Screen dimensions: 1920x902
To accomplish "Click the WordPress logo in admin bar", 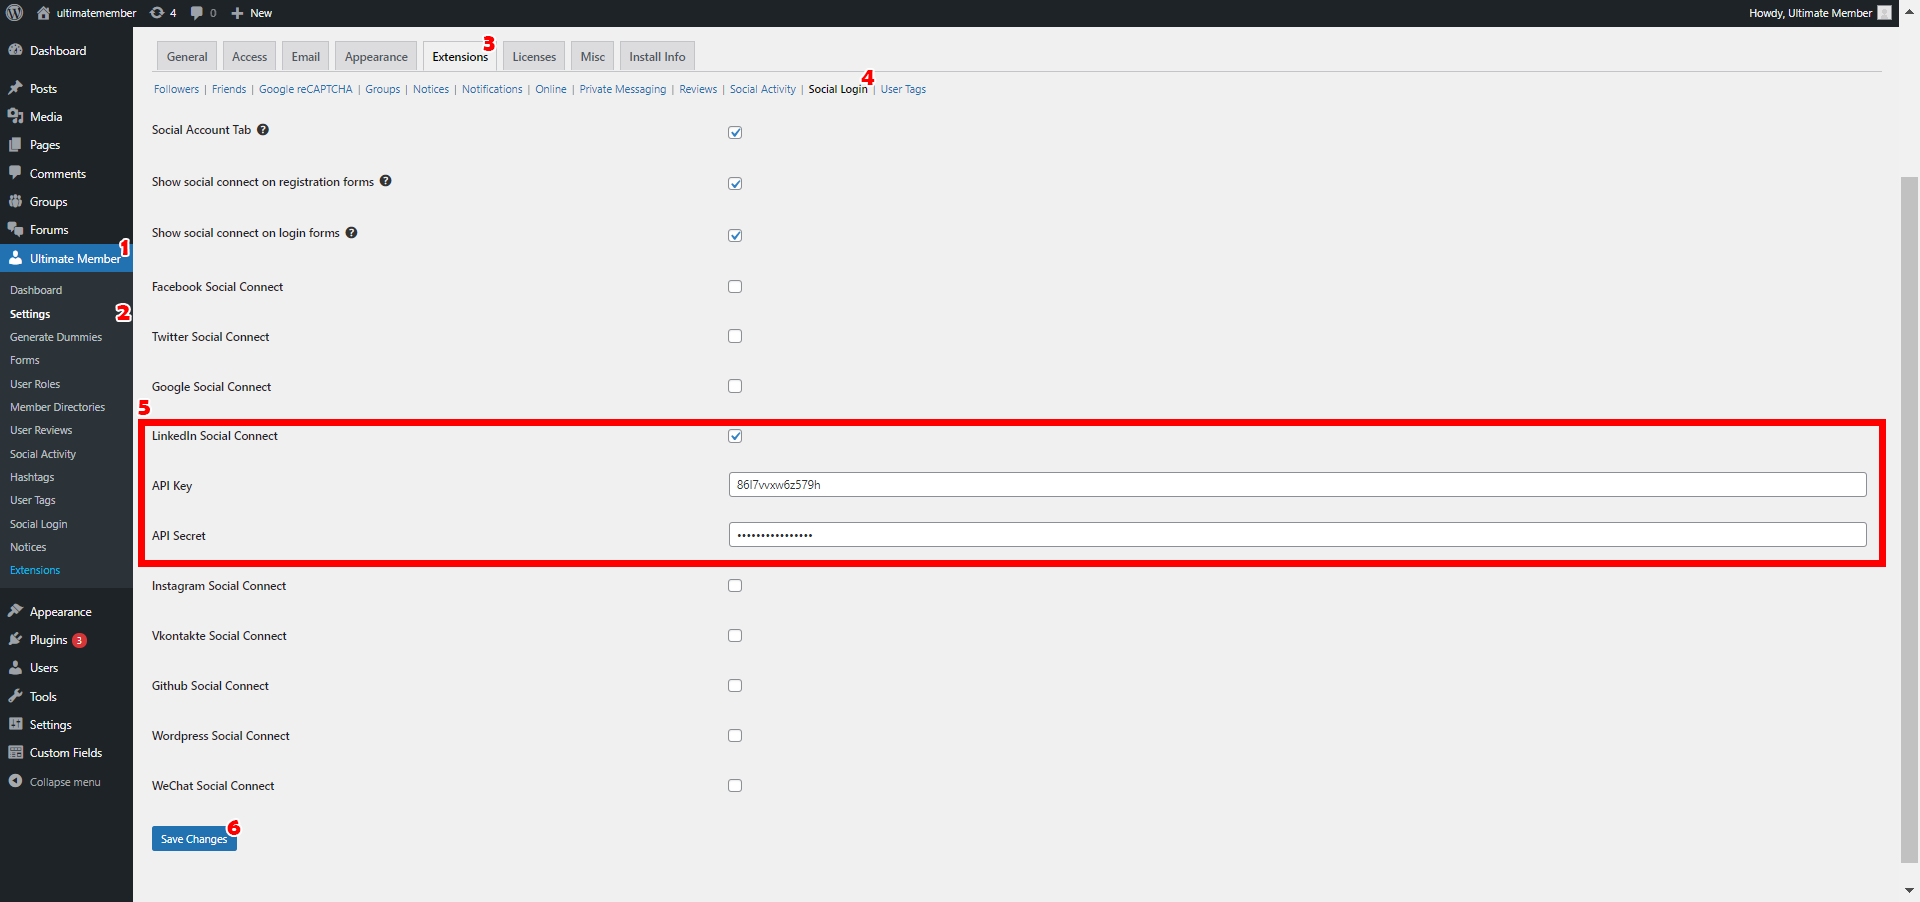I will [x=15, y=13].
